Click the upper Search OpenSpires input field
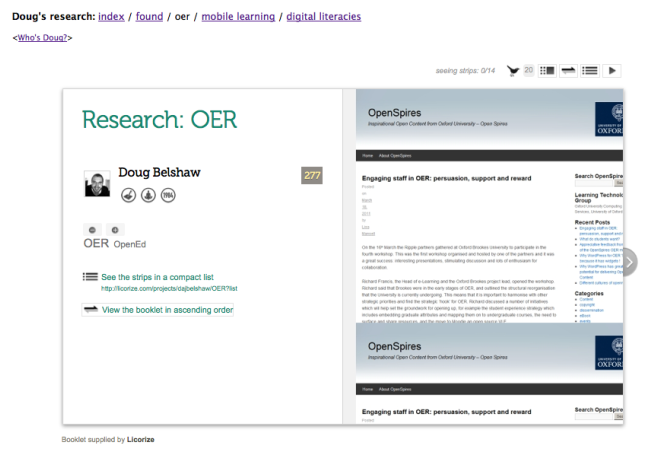The image size is (649, 456). (x=594, y=183)
